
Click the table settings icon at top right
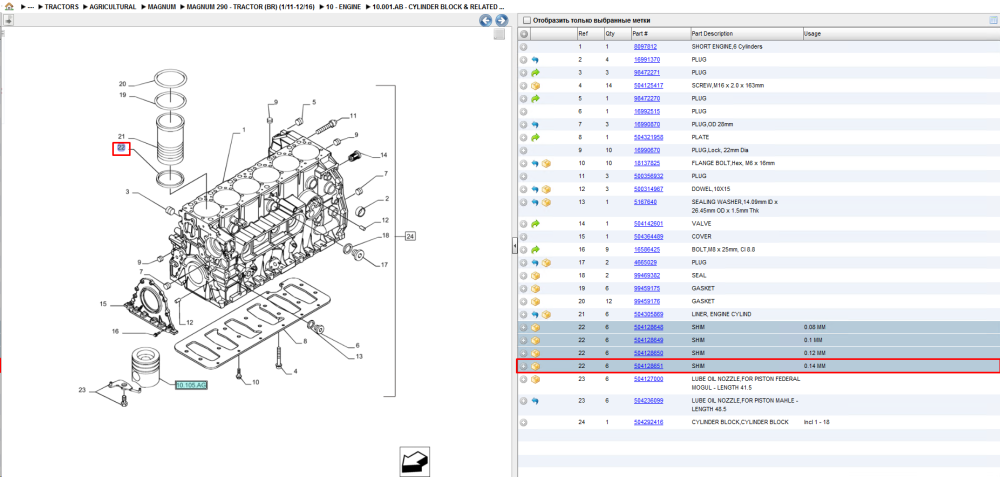tap(993, 20)
